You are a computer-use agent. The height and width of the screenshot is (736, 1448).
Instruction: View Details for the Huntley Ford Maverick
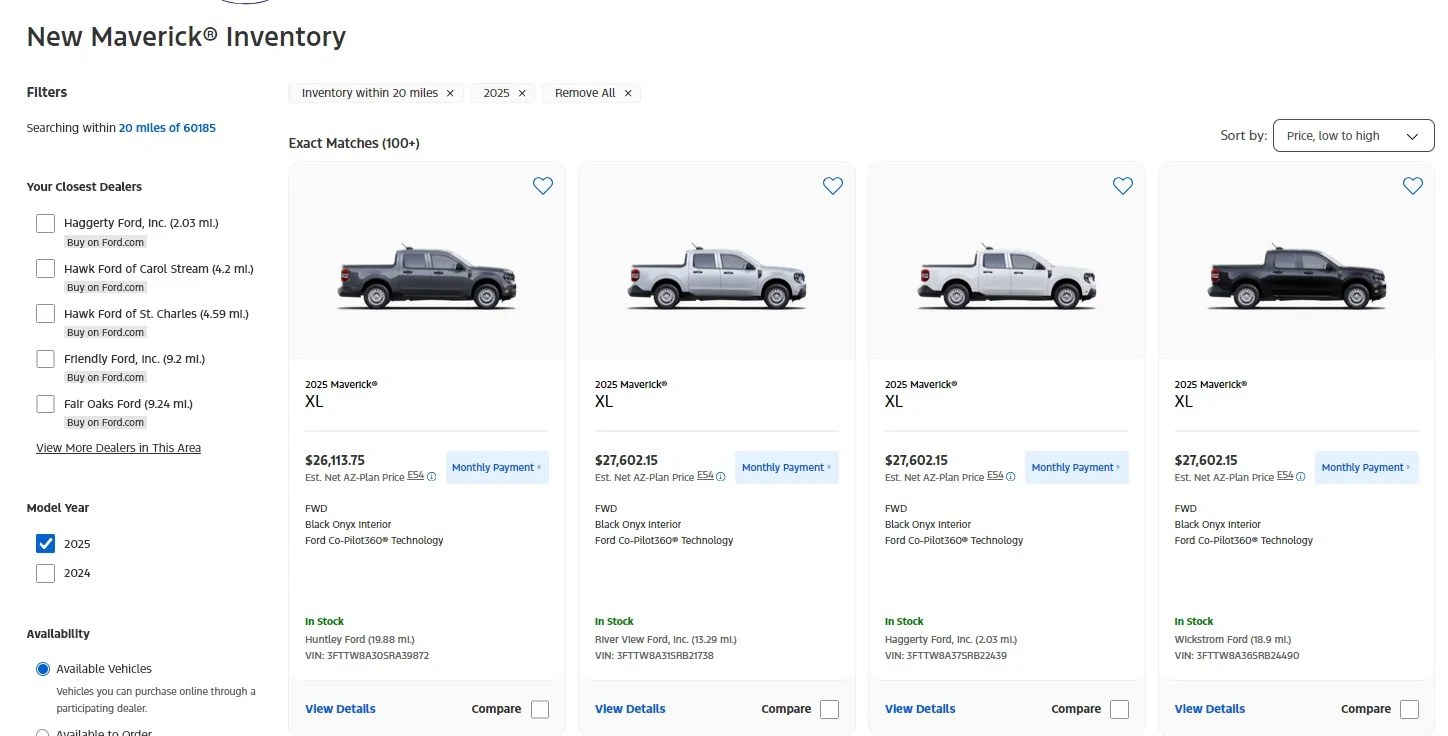(x=340, y=709)
